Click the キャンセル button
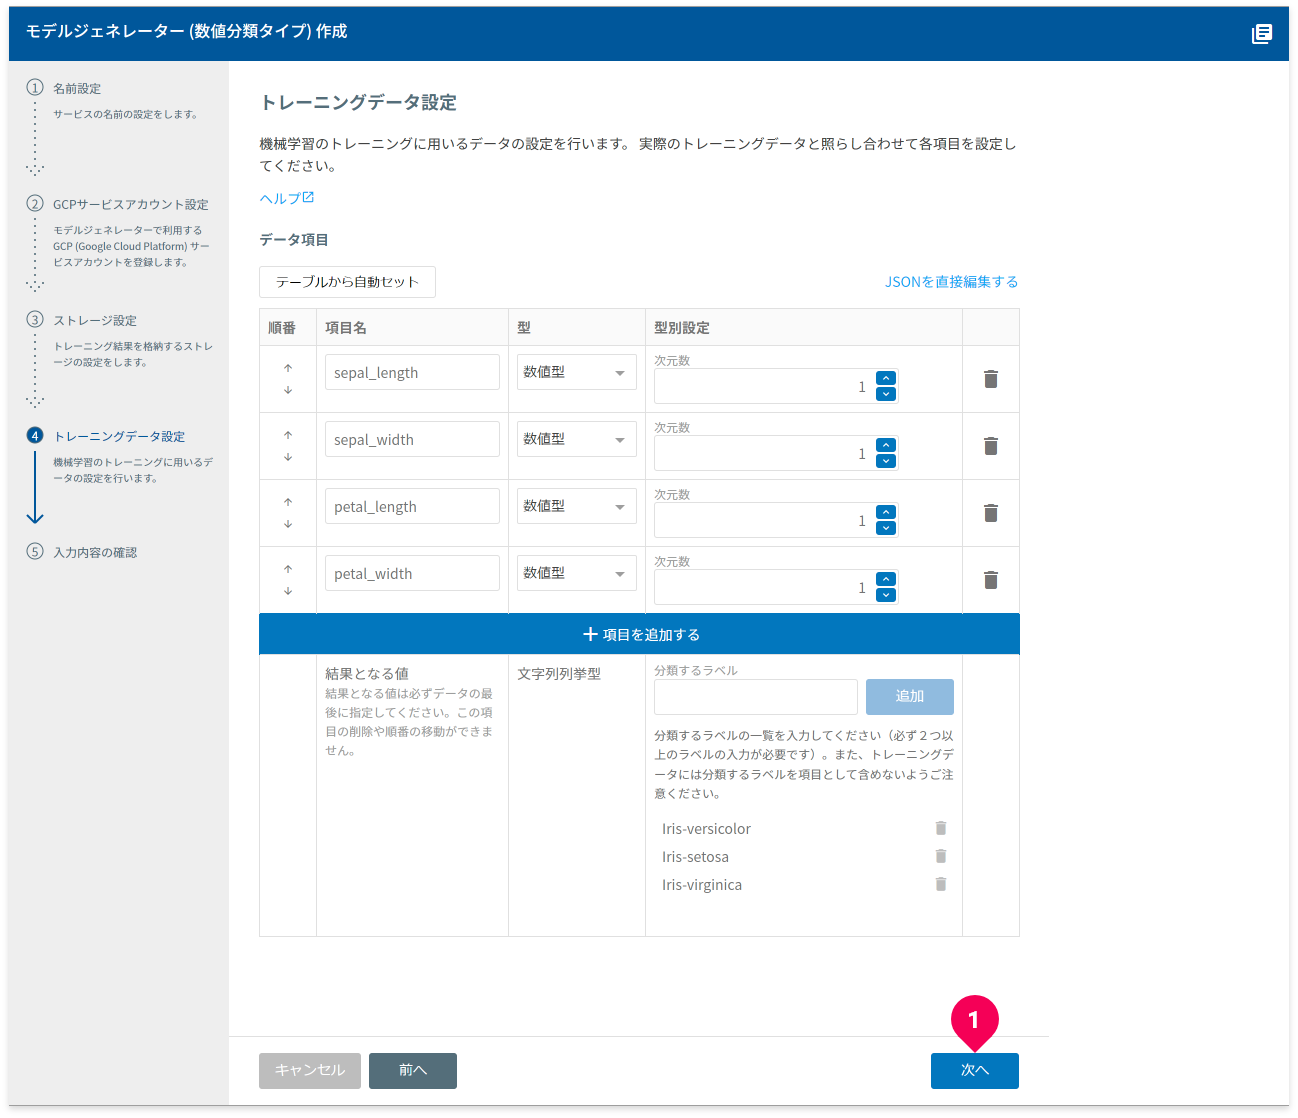Image resolution: width=1298 pixels, height=1118 pixels. pos(310,1070)
